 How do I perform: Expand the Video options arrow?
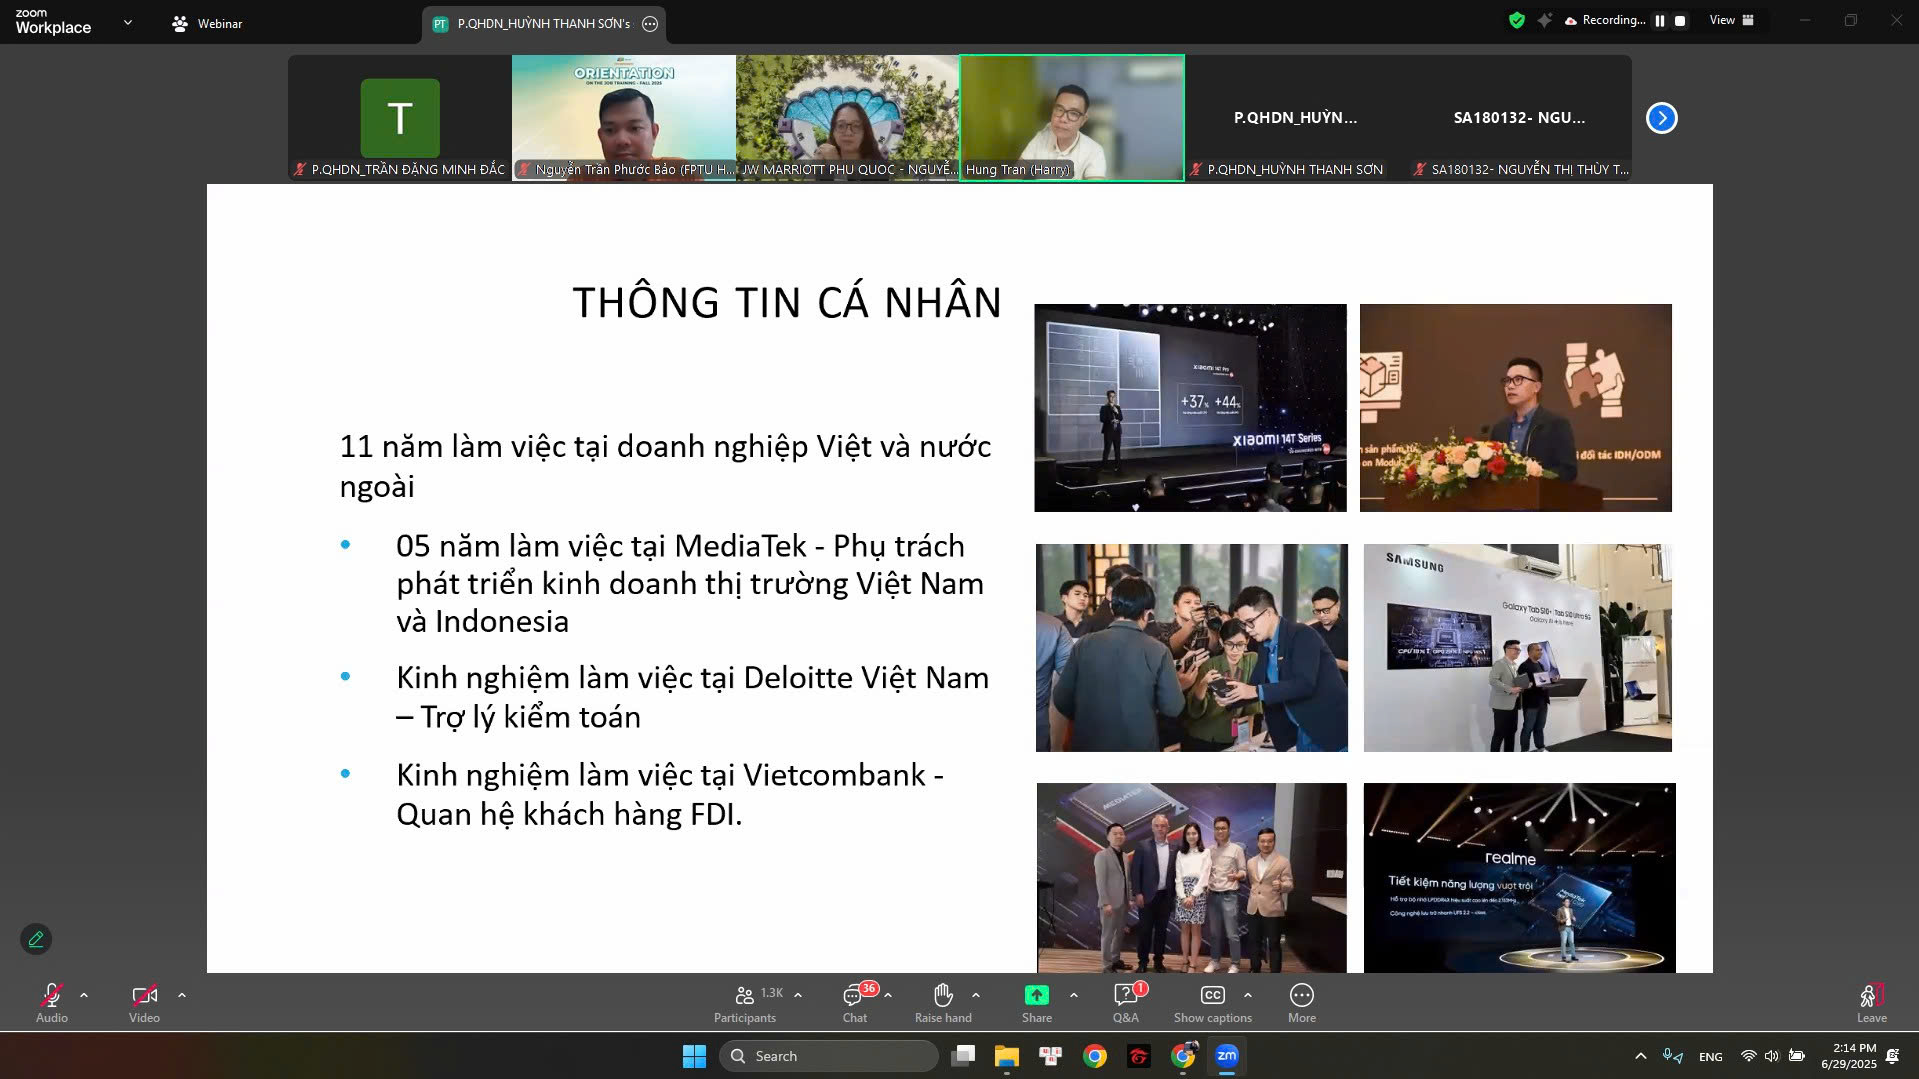(181, 995)
